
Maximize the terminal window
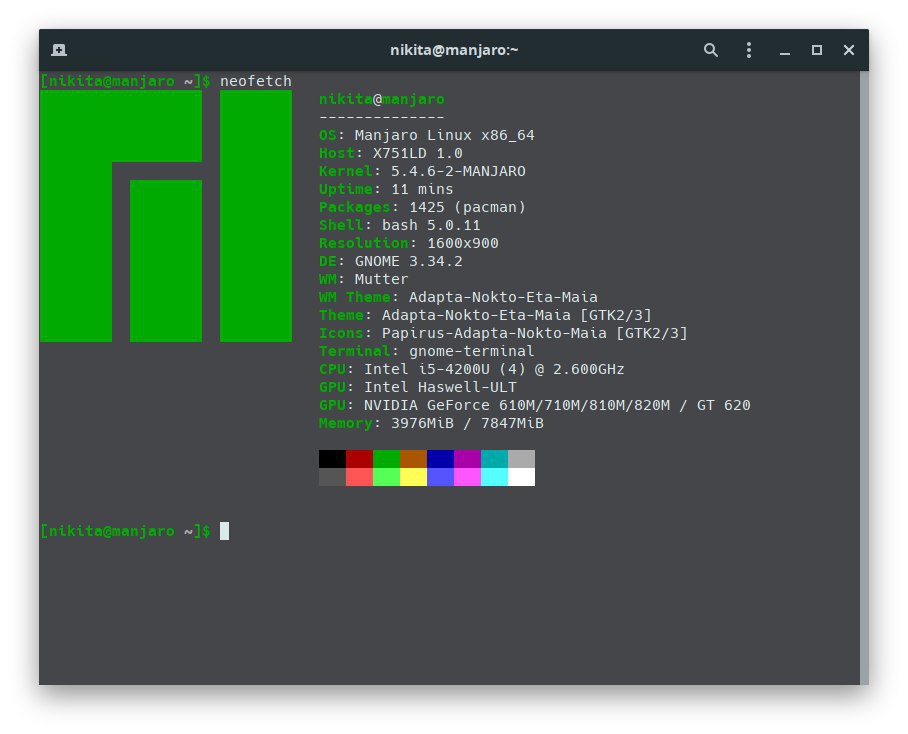tap(817, 50)
